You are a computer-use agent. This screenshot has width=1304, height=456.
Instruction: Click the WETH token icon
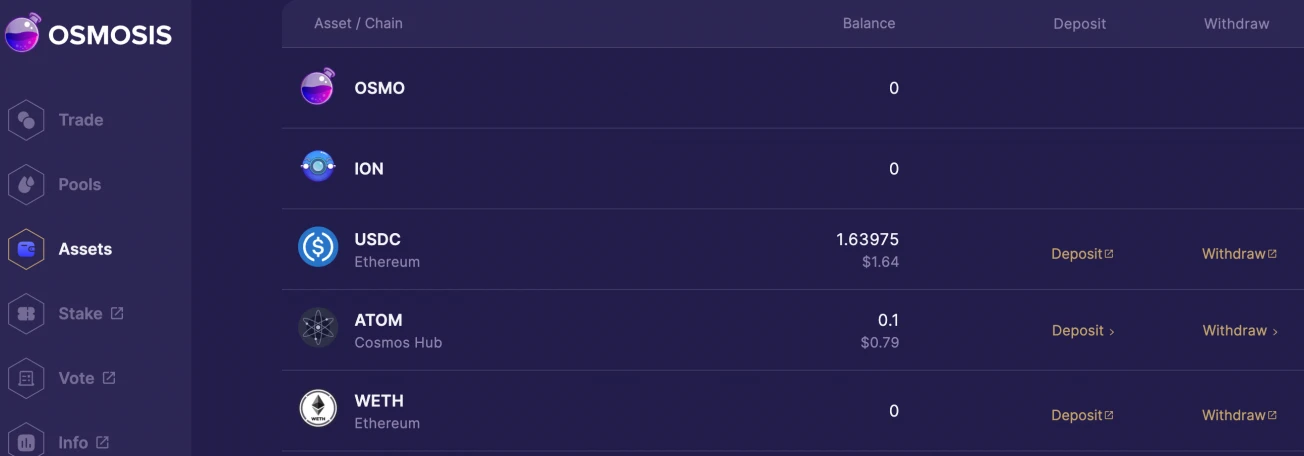[x=318, y=409]
